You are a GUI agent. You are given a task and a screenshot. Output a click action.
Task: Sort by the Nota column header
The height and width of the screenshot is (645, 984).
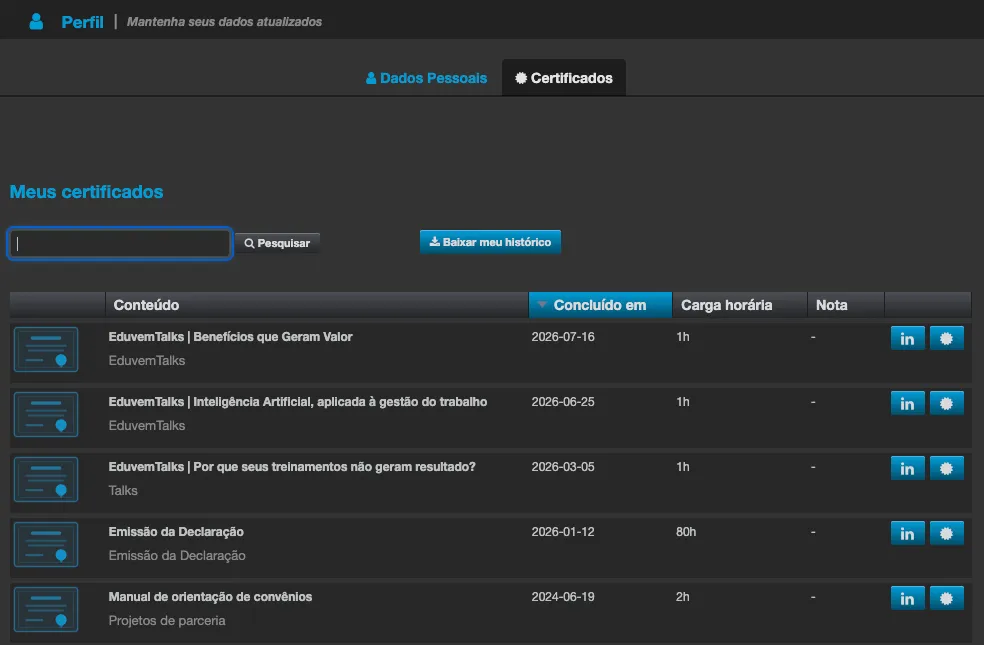pyautogui.click(x=845, y=305)
